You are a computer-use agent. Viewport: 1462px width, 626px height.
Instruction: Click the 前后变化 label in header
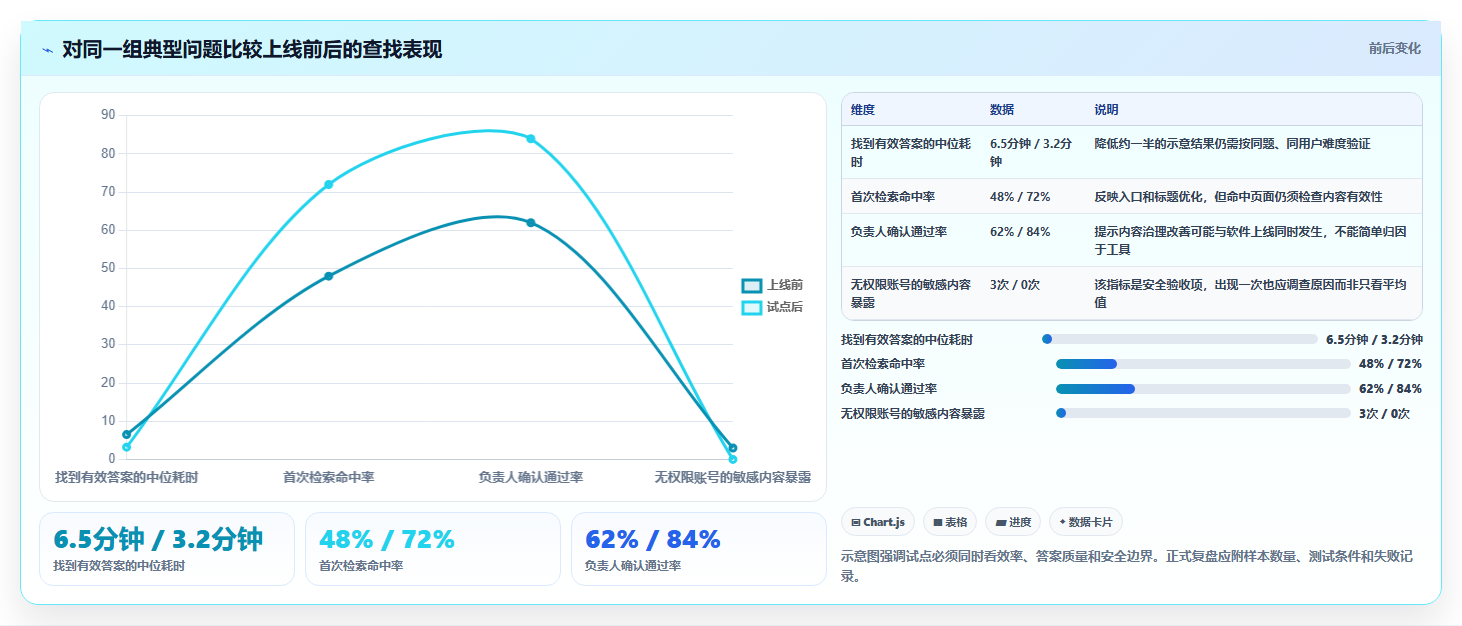click(1394, 48)
